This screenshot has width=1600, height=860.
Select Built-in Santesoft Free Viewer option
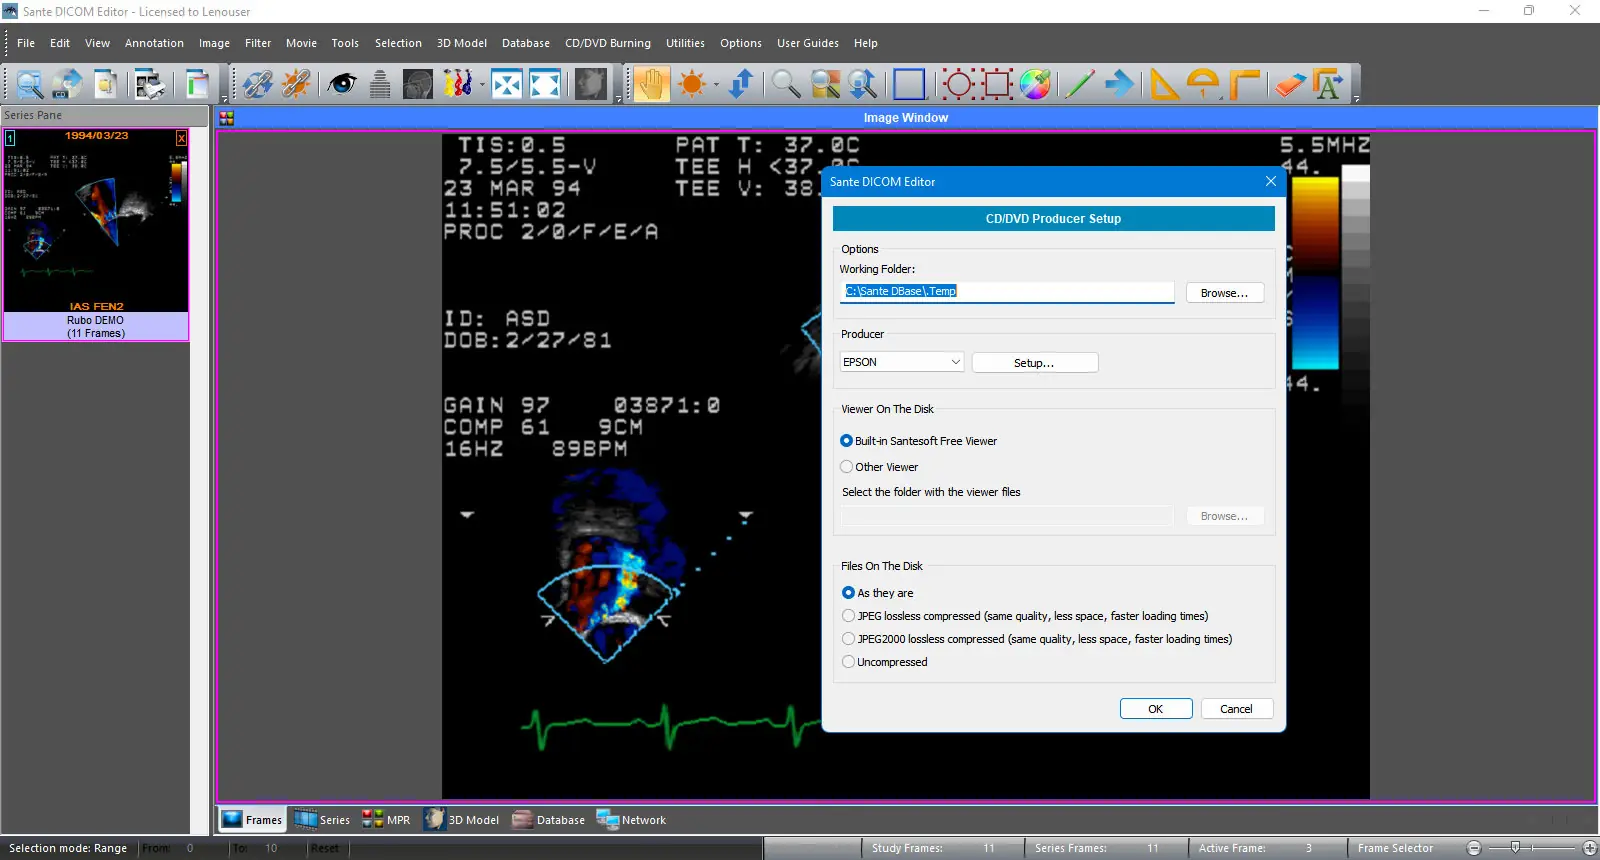tap(846, 441)
